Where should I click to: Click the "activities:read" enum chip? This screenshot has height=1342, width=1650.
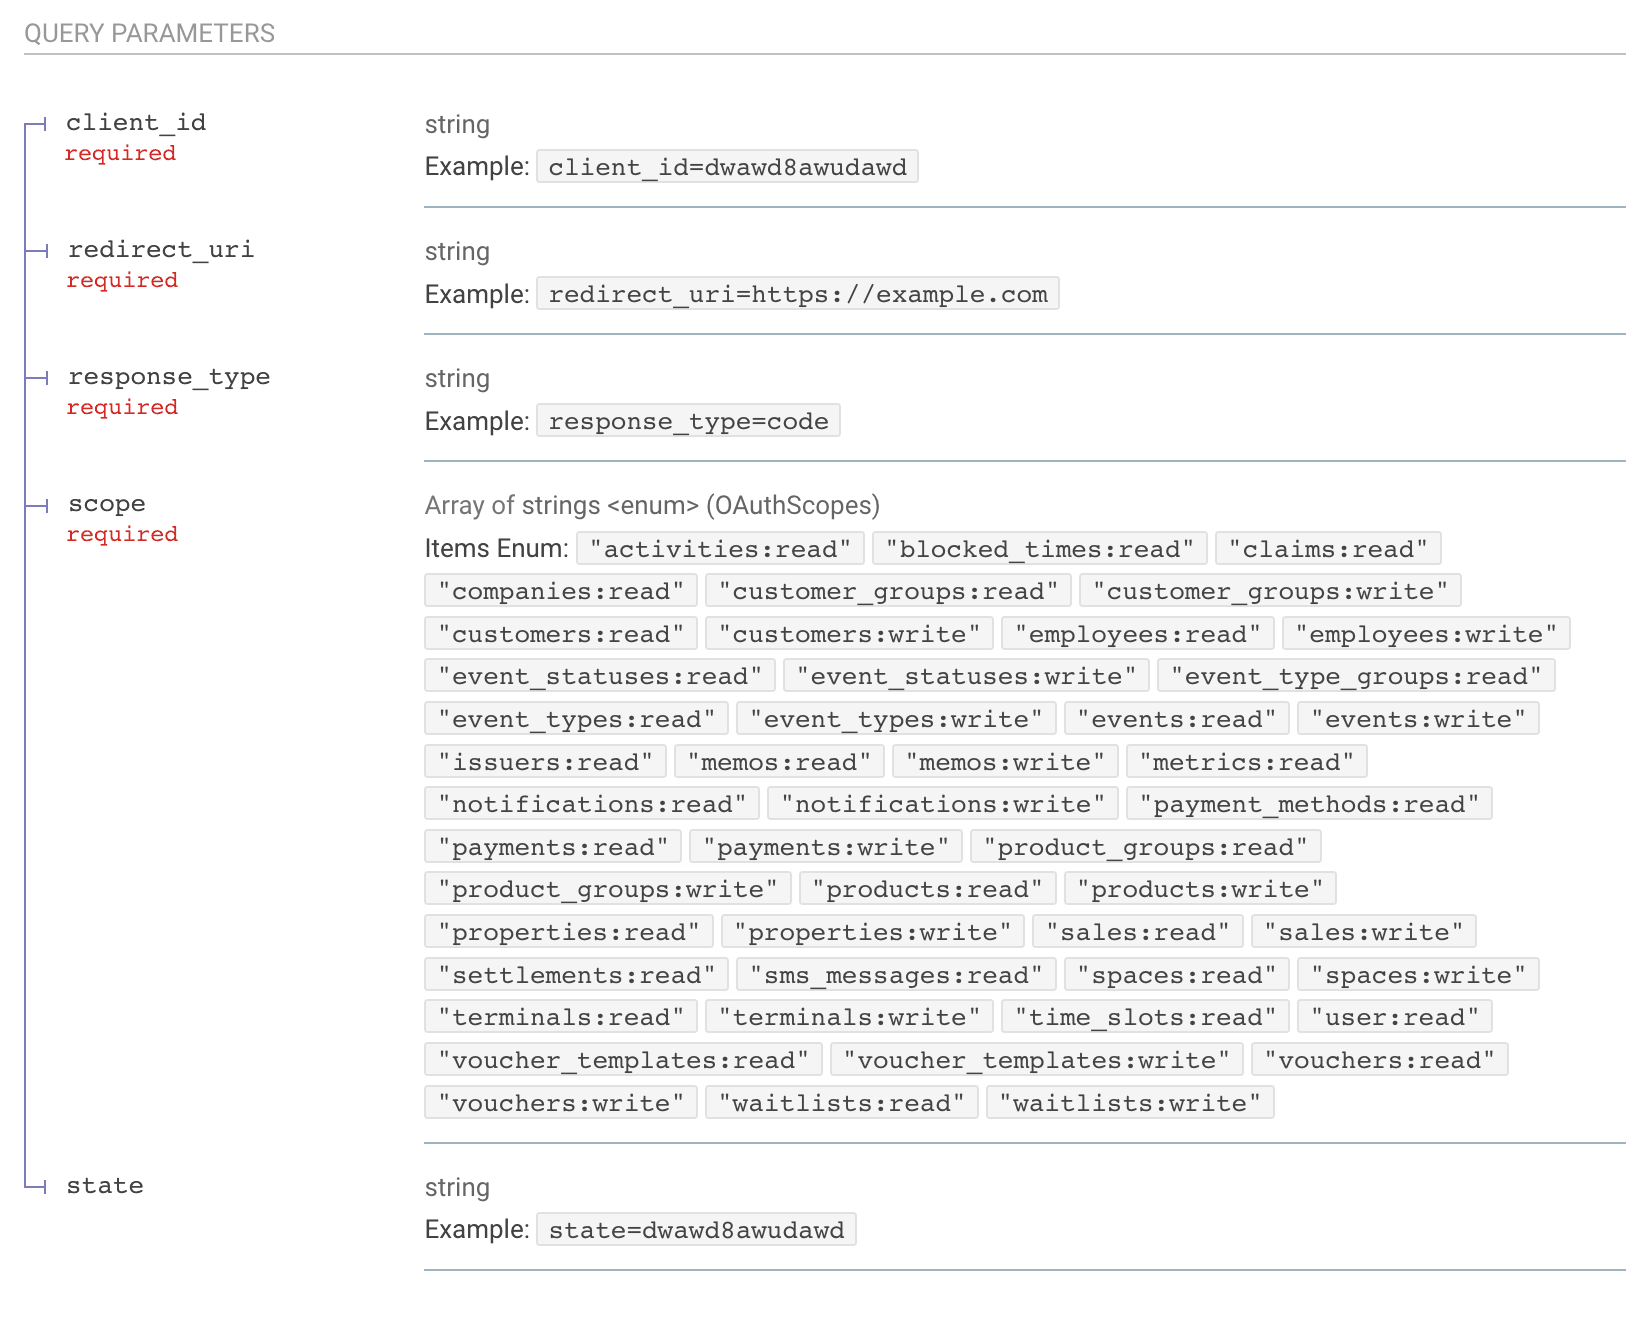click(719, 548)
